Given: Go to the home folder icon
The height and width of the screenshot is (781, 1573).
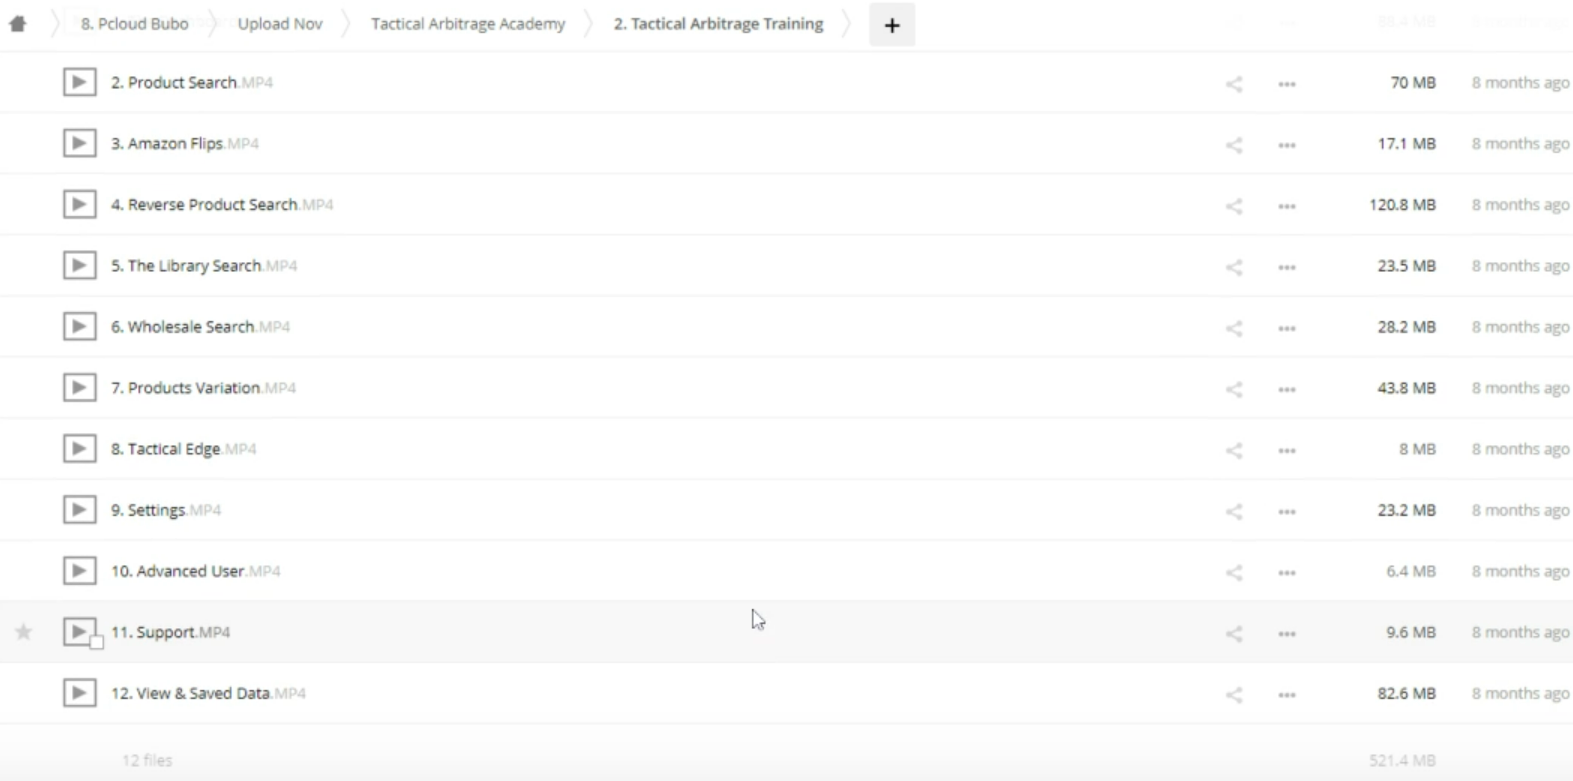Looking at the screenshot, I should point(18,24).
